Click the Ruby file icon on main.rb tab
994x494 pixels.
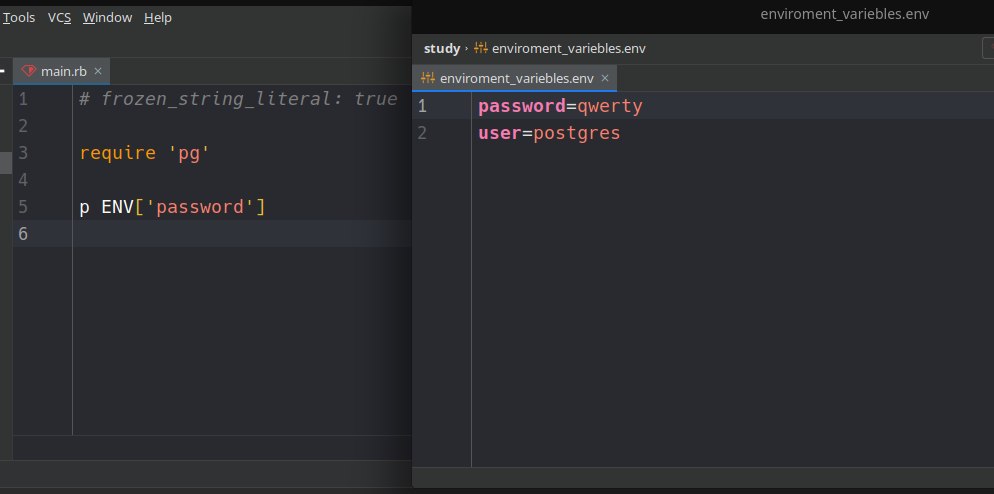coord(29,71)
